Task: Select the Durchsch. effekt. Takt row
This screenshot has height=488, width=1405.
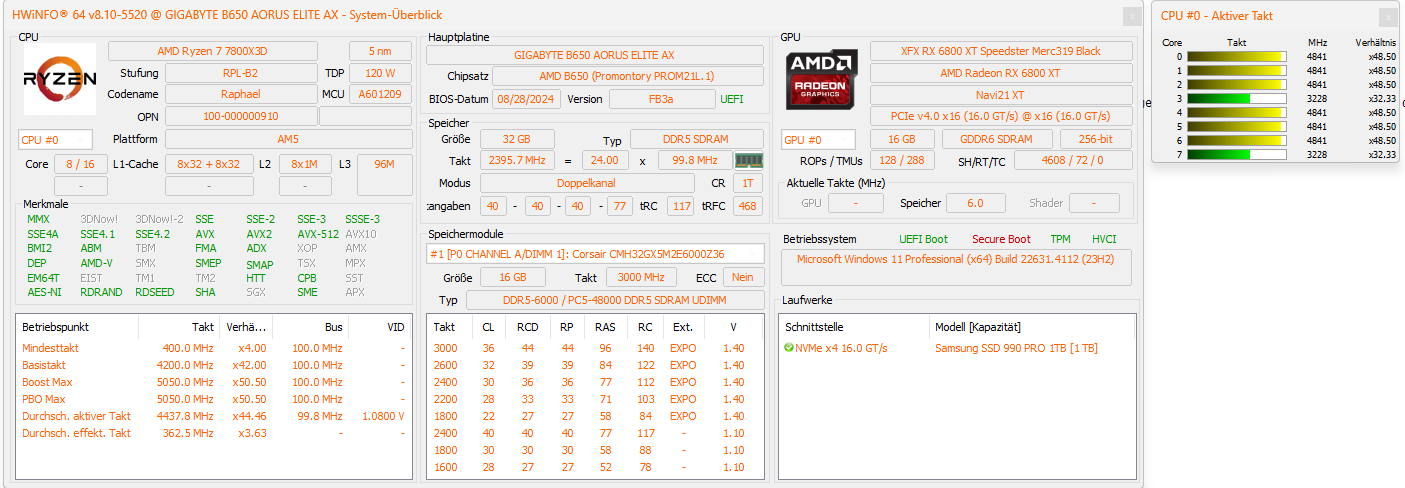Action: 214,433
